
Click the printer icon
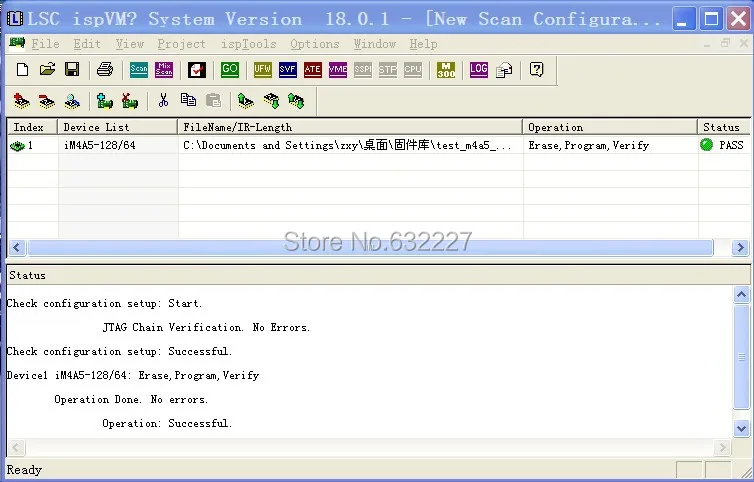coord(105,70)
